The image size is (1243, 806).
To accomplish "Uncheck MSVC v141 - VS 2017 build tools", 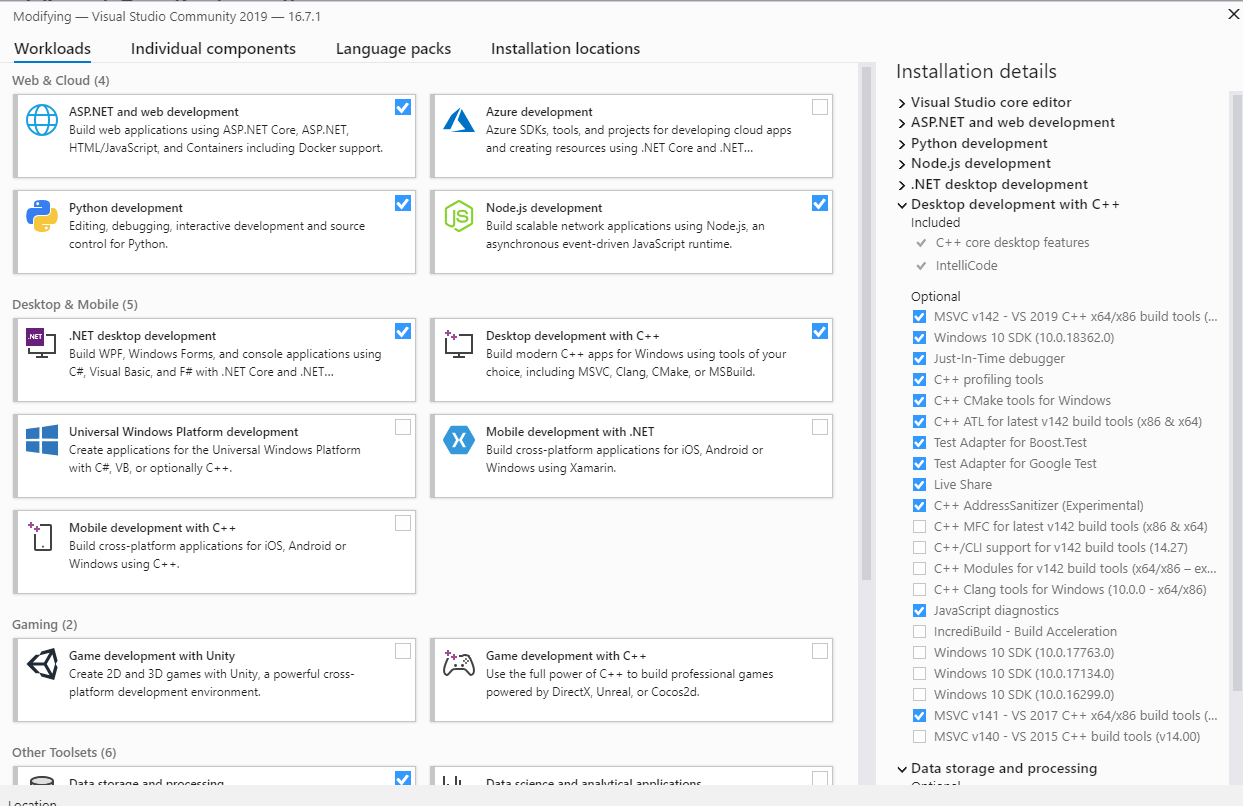I will [919, 715].
